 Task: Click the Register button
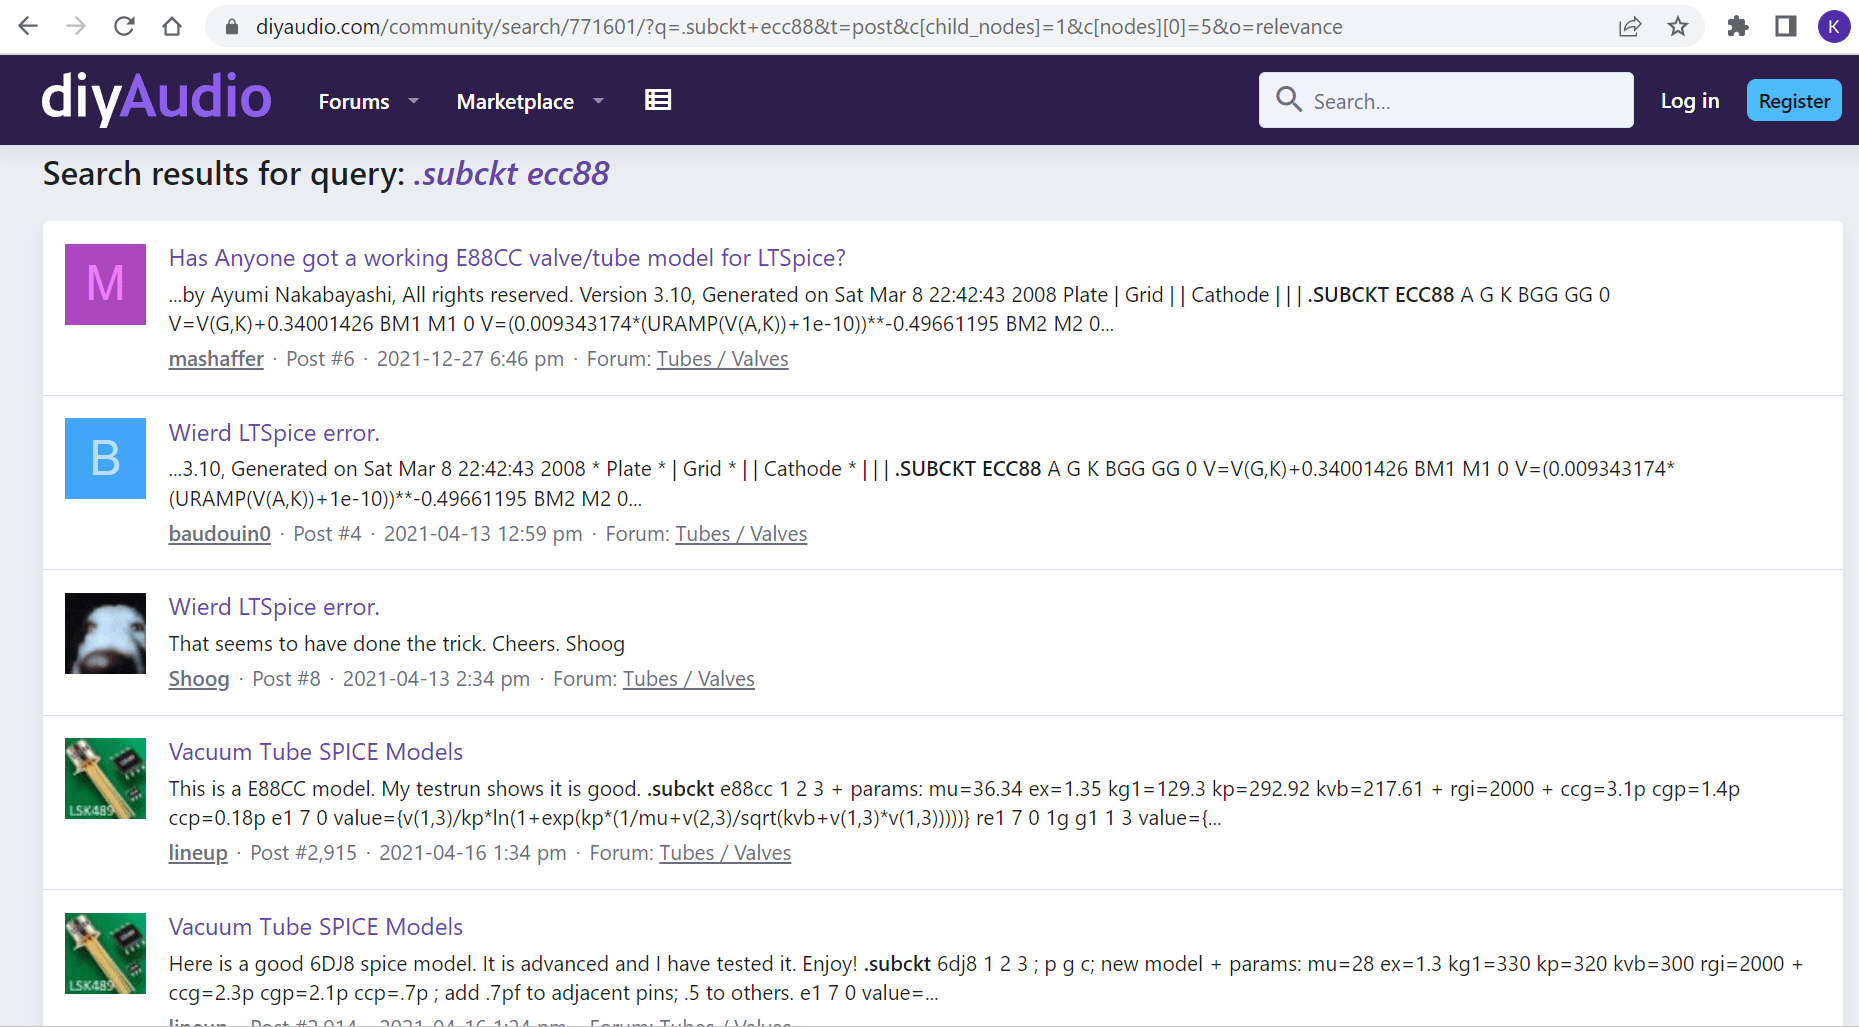pyautogui.click(x=1794, y=100)
